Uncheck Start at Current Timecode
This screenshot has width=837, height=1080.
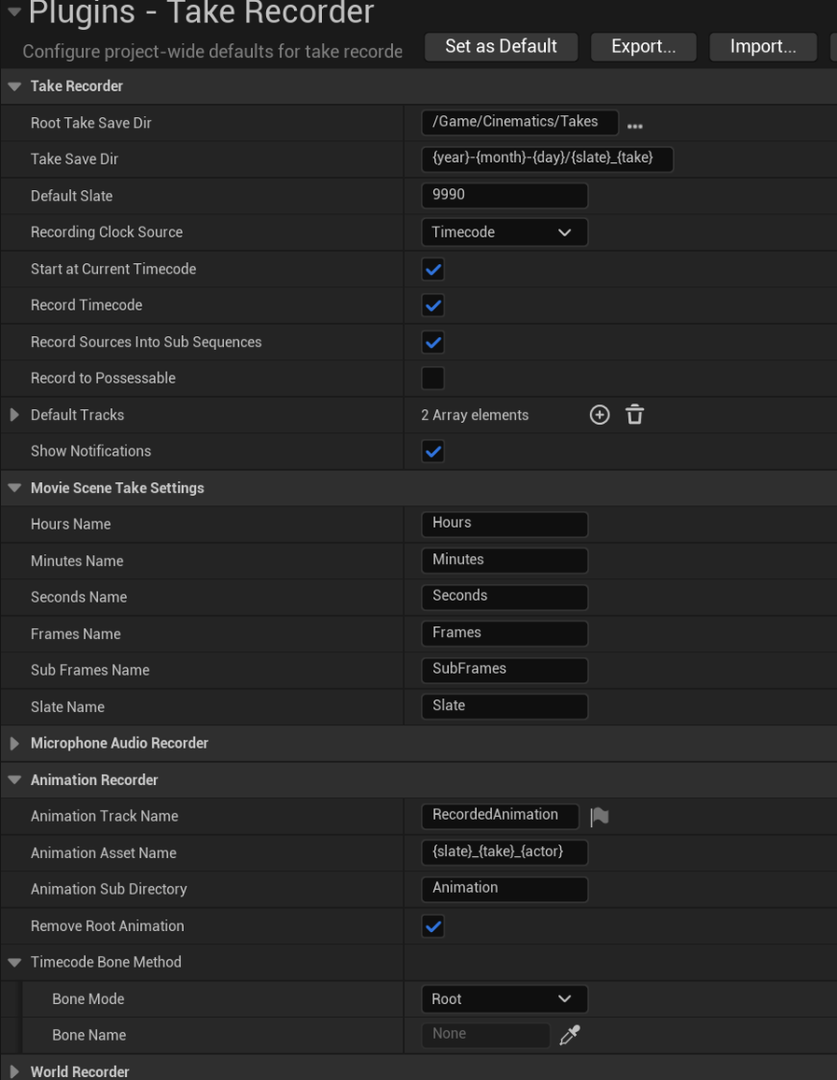click(x=432, y=268)
